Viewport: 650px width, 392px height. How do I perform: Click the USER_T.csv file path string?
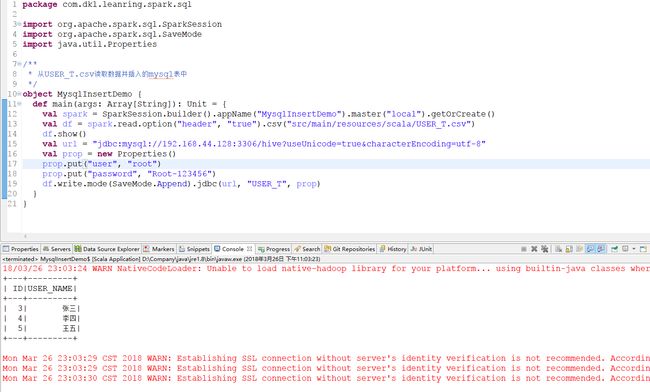378,124
